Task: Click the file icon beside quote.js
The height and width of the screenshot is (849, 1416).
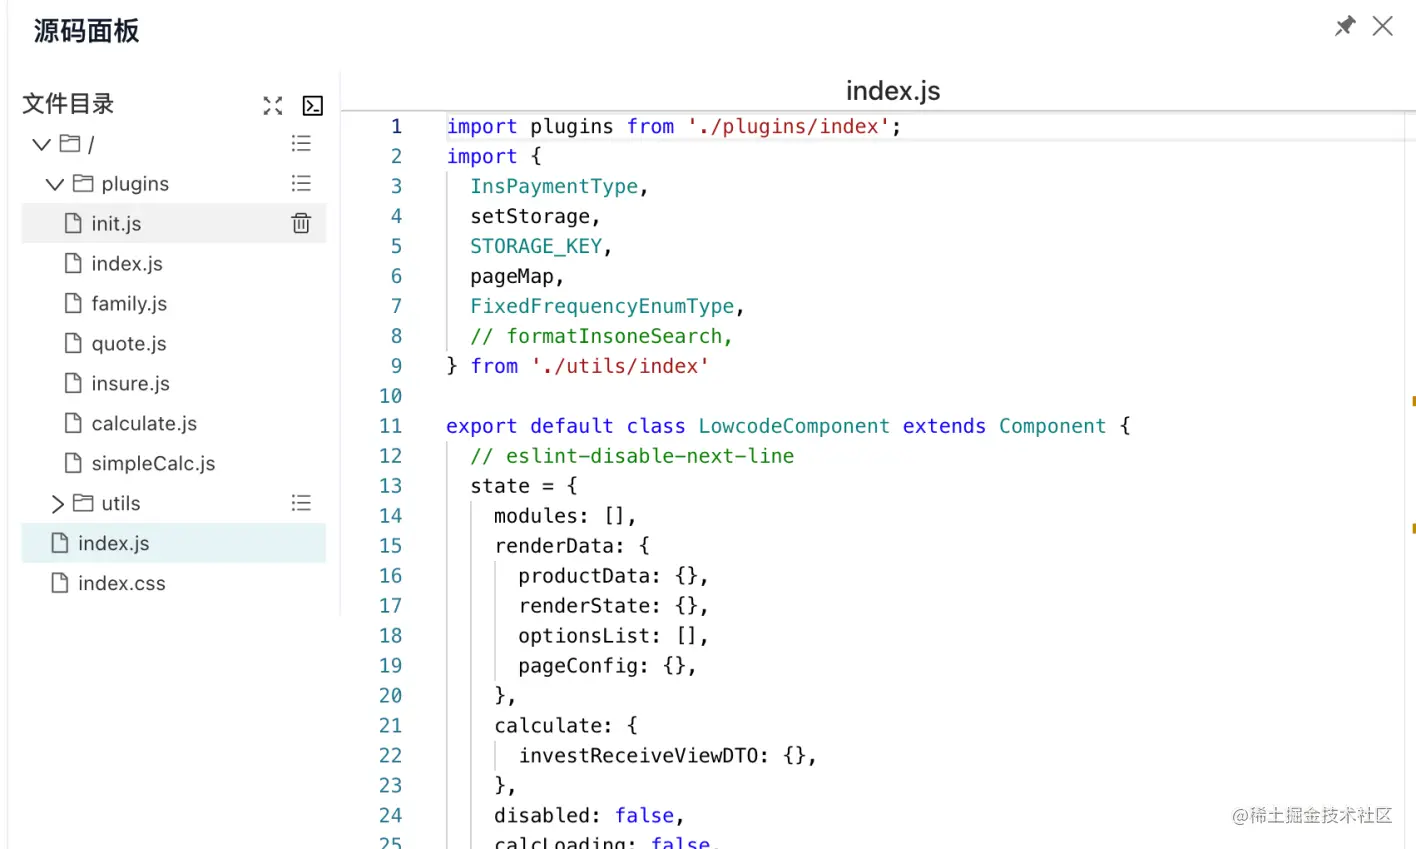Action: [73, 343]
